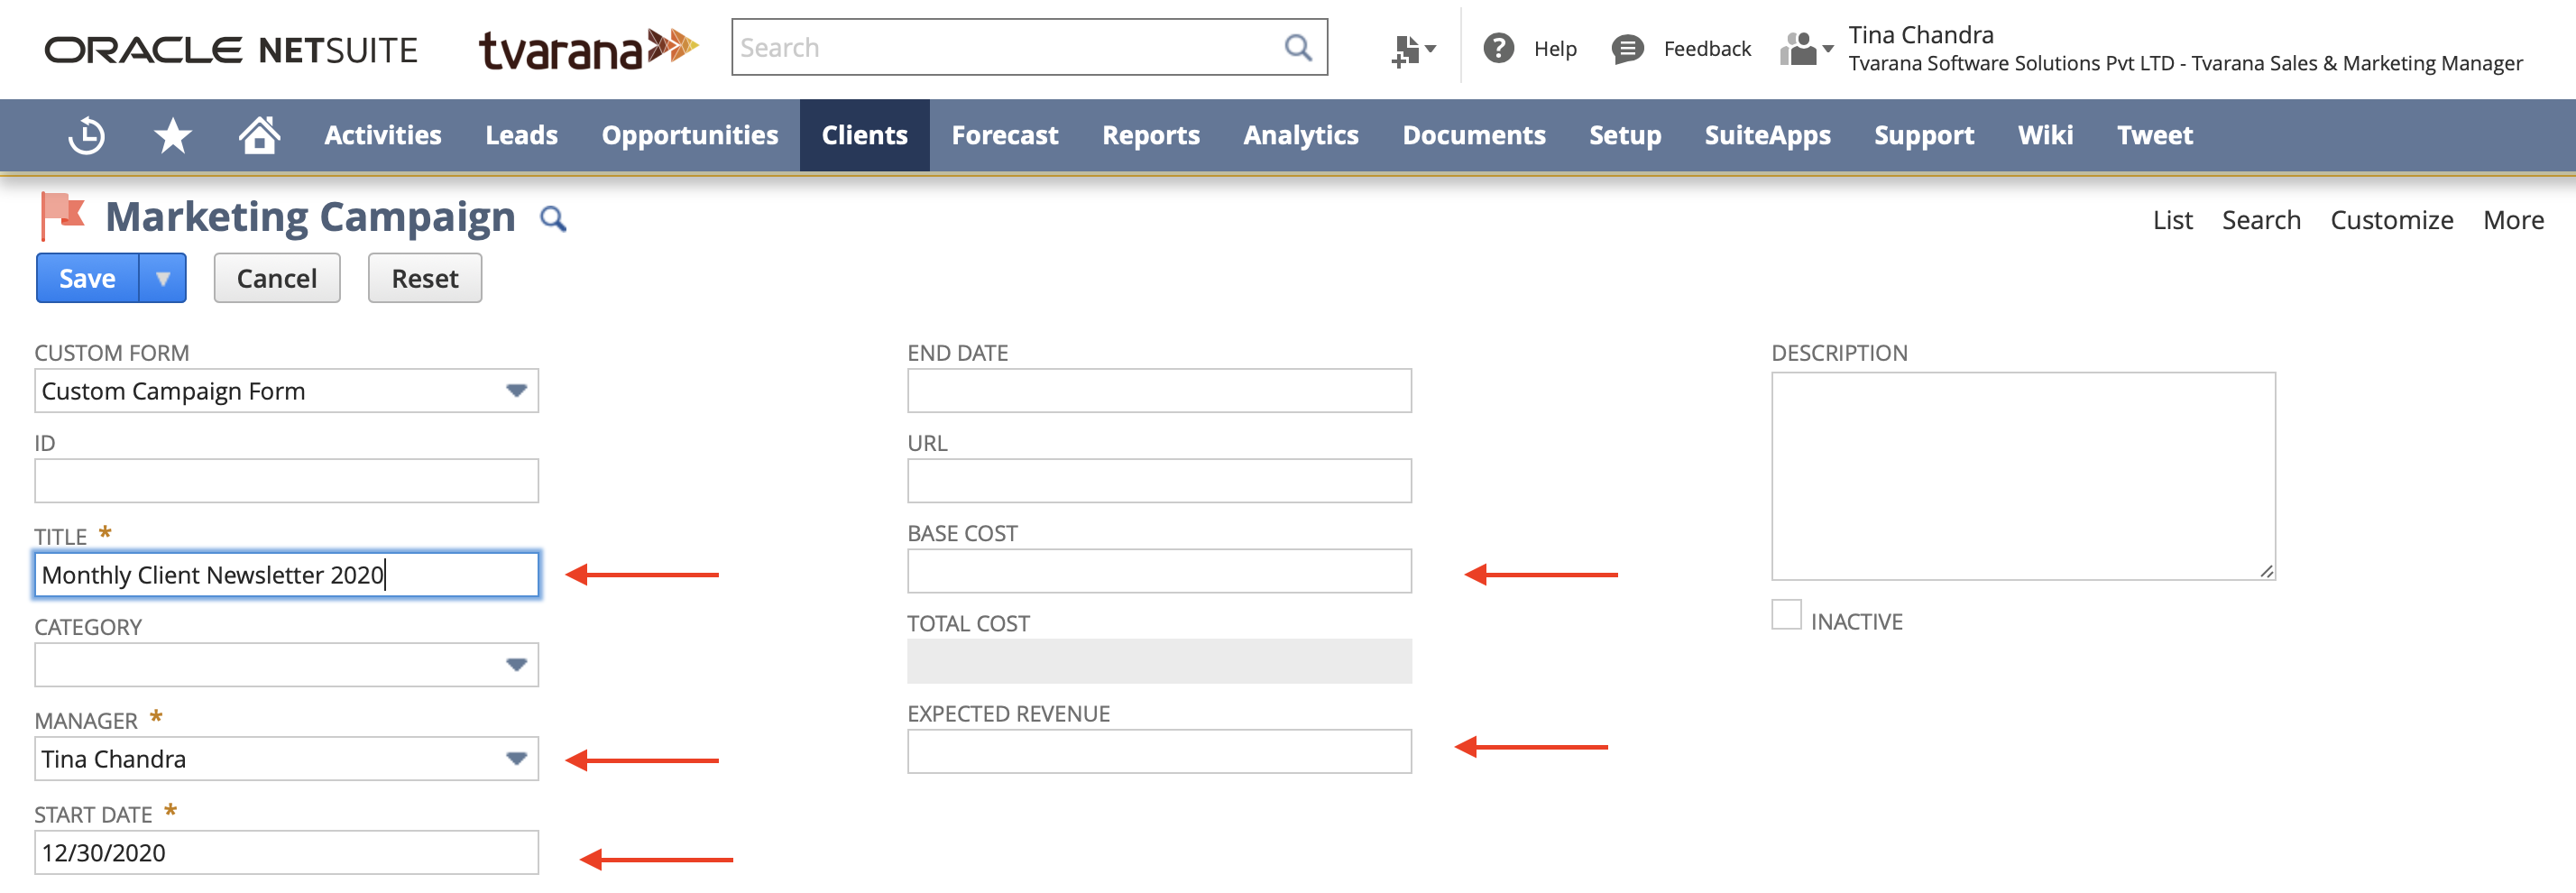Image resolution: width=2576 pixels, height=893 pixels.
Task: Click the URL input field
Action: point(1159,481)
